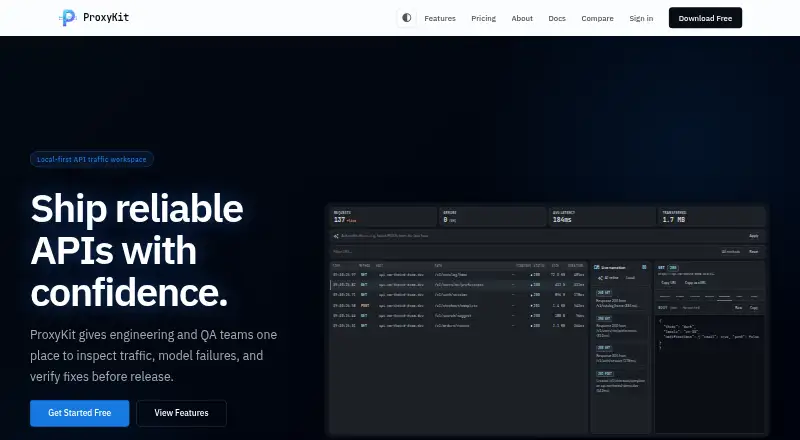Click the 184ms average latency stat
Viewport: 800px width, 440px height.
(602, 216)
